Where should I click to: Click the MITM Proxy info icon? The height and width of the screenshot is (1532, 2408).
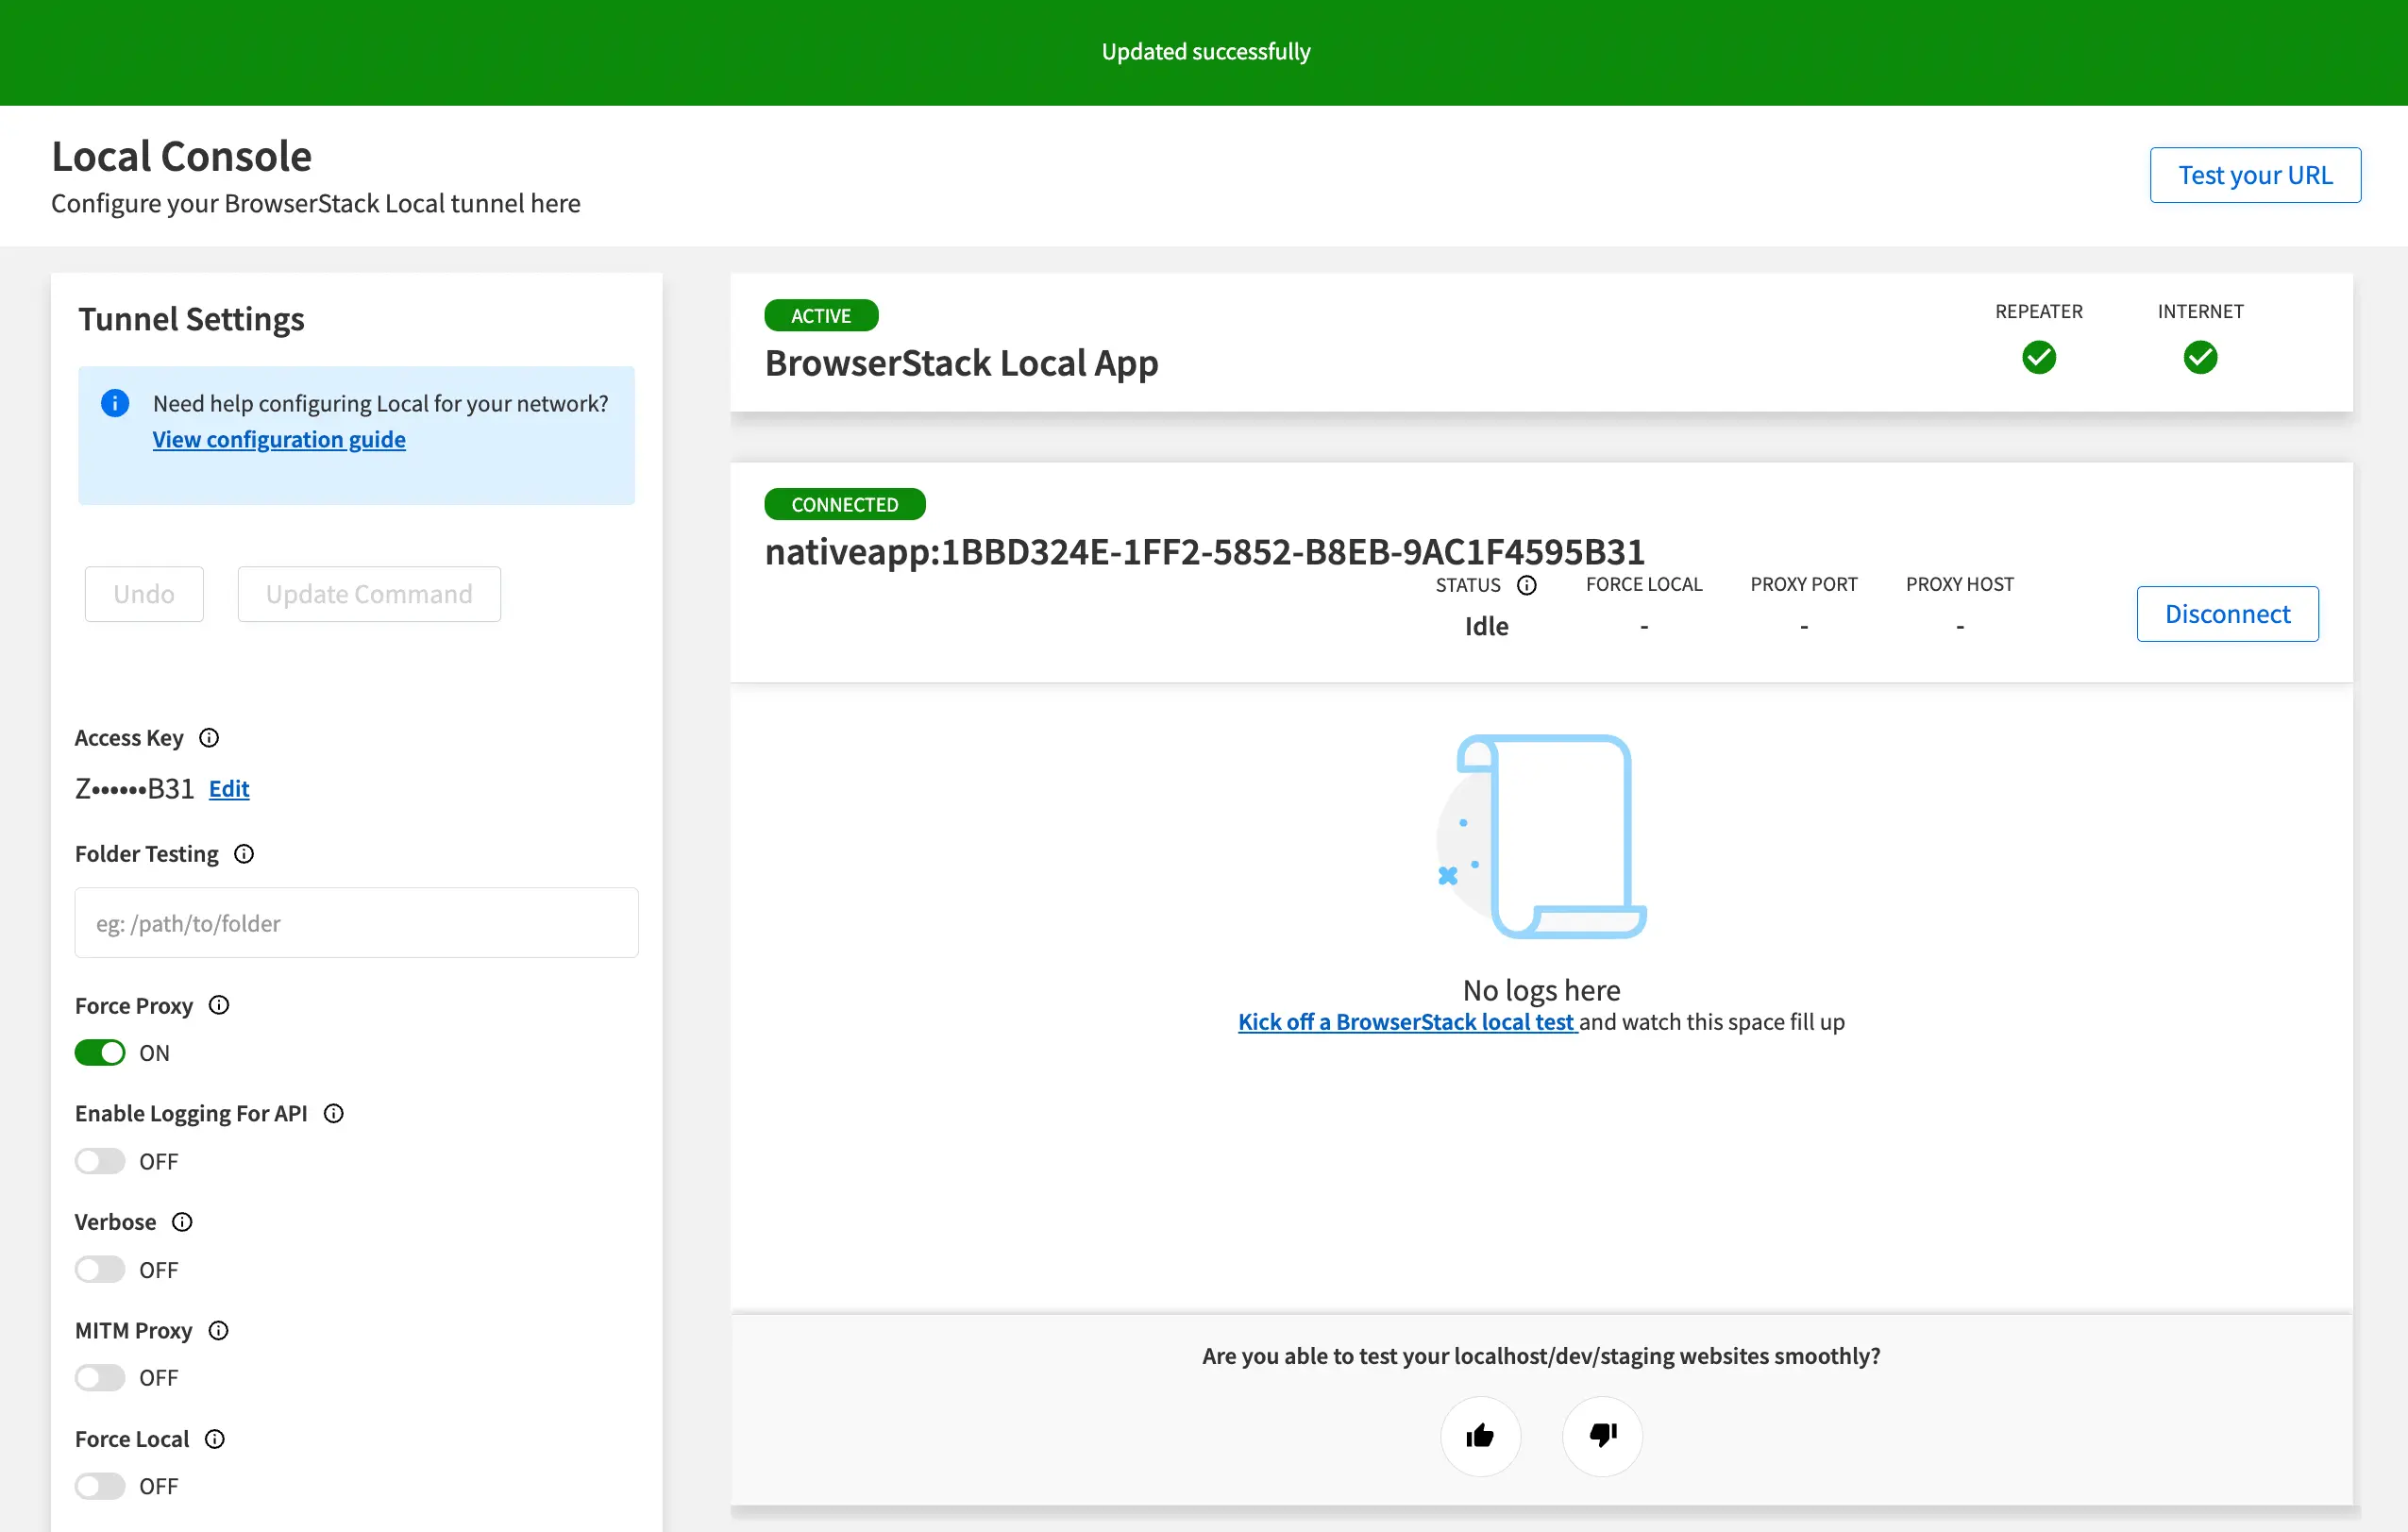[x=219, y=1330]
